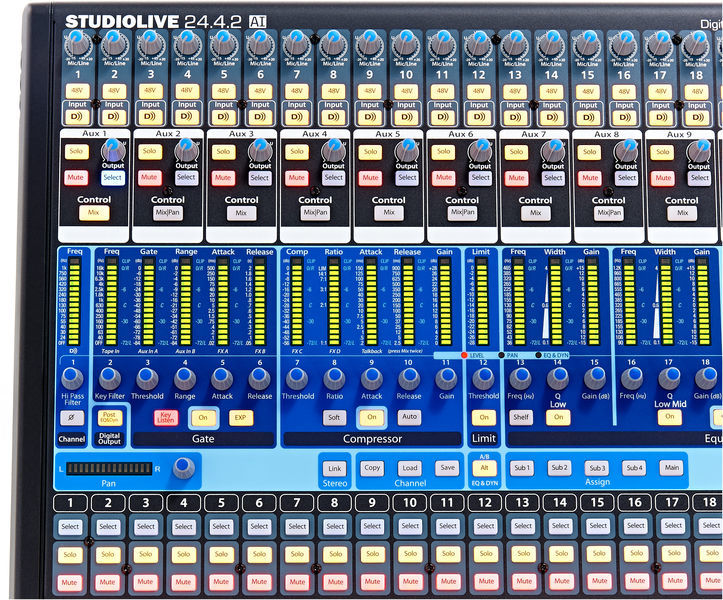Click the gate Threshold encoder 3
This screenshot has height=600, width=723.
(x=147, y=378)
